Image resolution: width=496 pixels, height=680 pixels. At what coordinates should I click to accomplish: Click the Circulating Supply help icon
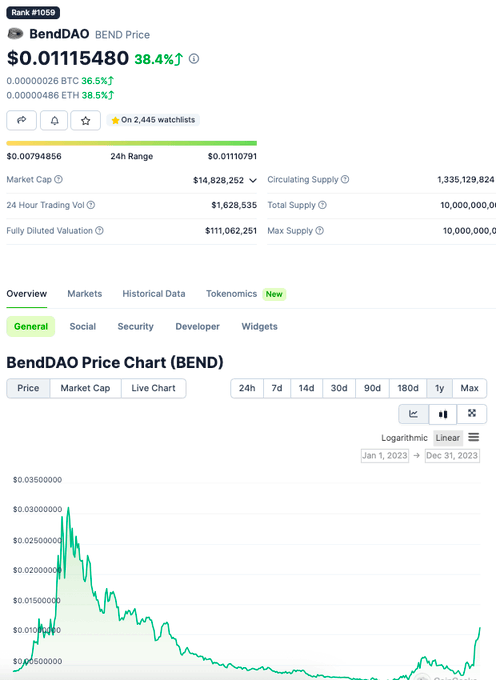click(345, 179)
